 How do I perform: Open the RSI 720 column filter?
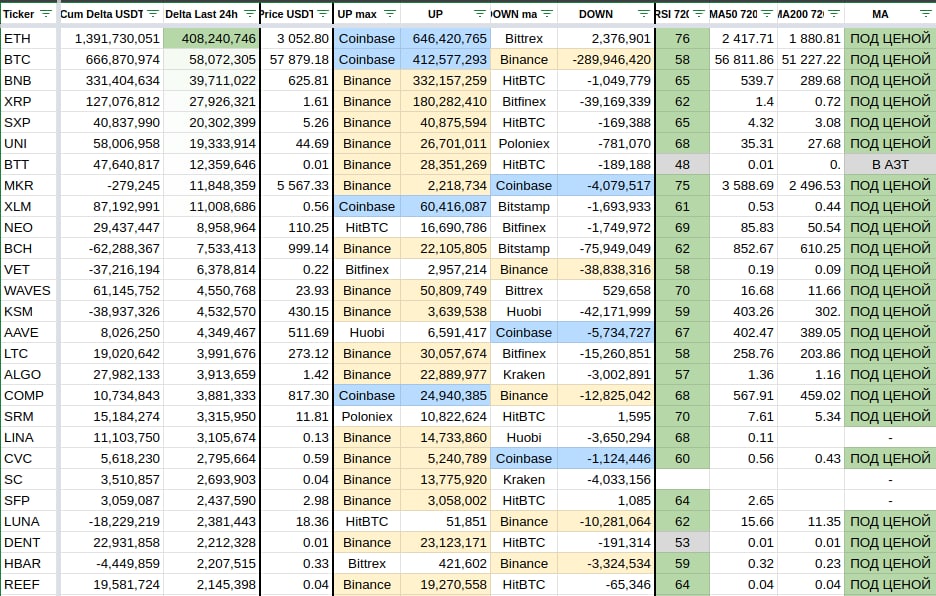pyautogui.click(x=698, y=14)
